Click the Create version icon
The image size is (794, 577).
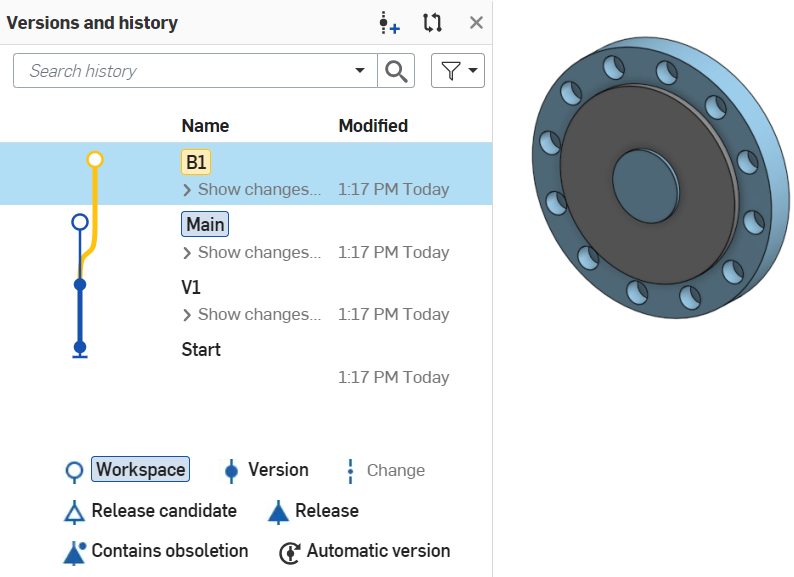389,23
